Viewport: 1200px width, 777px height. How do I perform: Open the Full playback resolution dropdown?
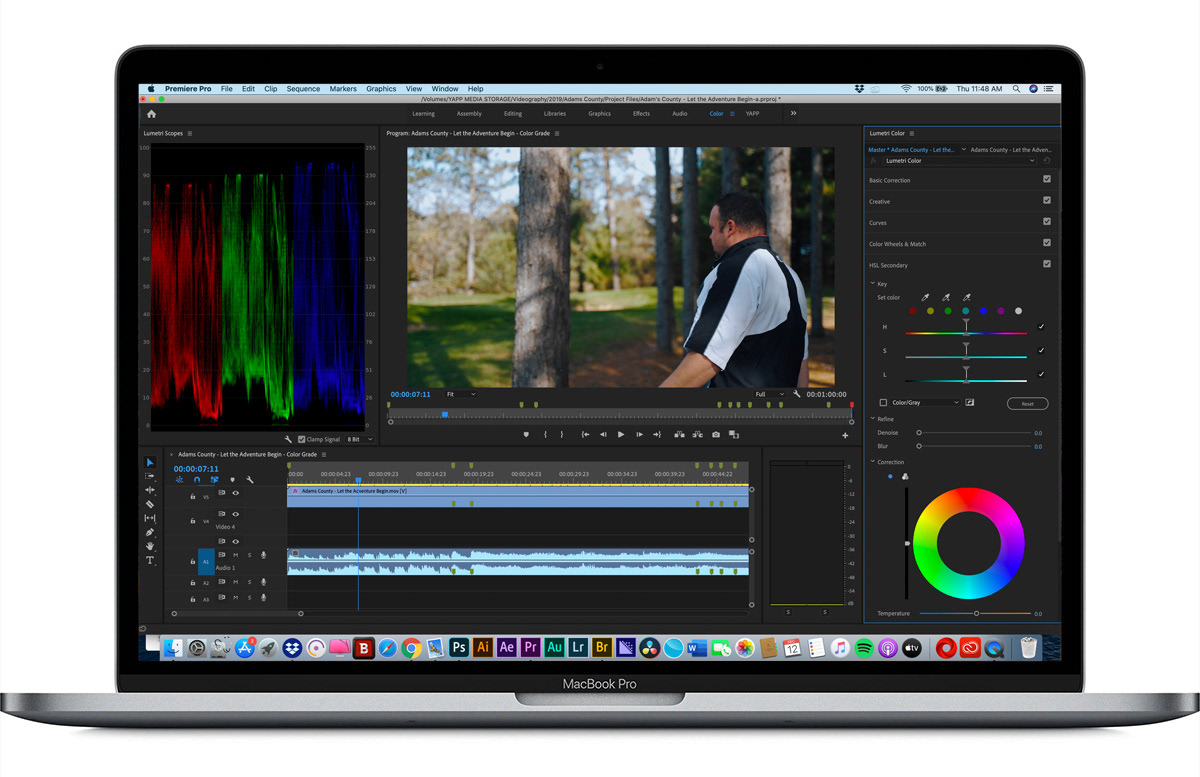769,394
